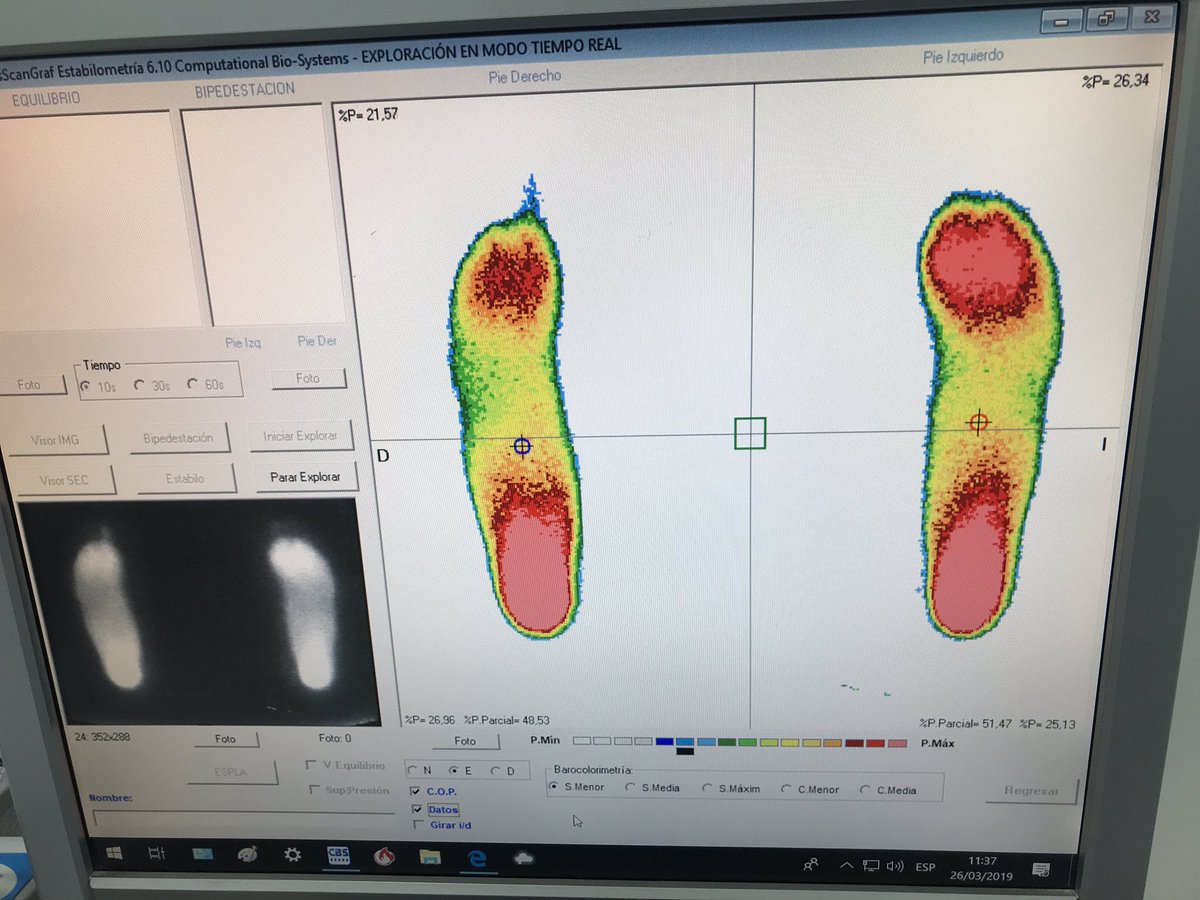The image size is (1200, 900).
Task: Click the Parar Explorar button
Action: click(305, 477)
